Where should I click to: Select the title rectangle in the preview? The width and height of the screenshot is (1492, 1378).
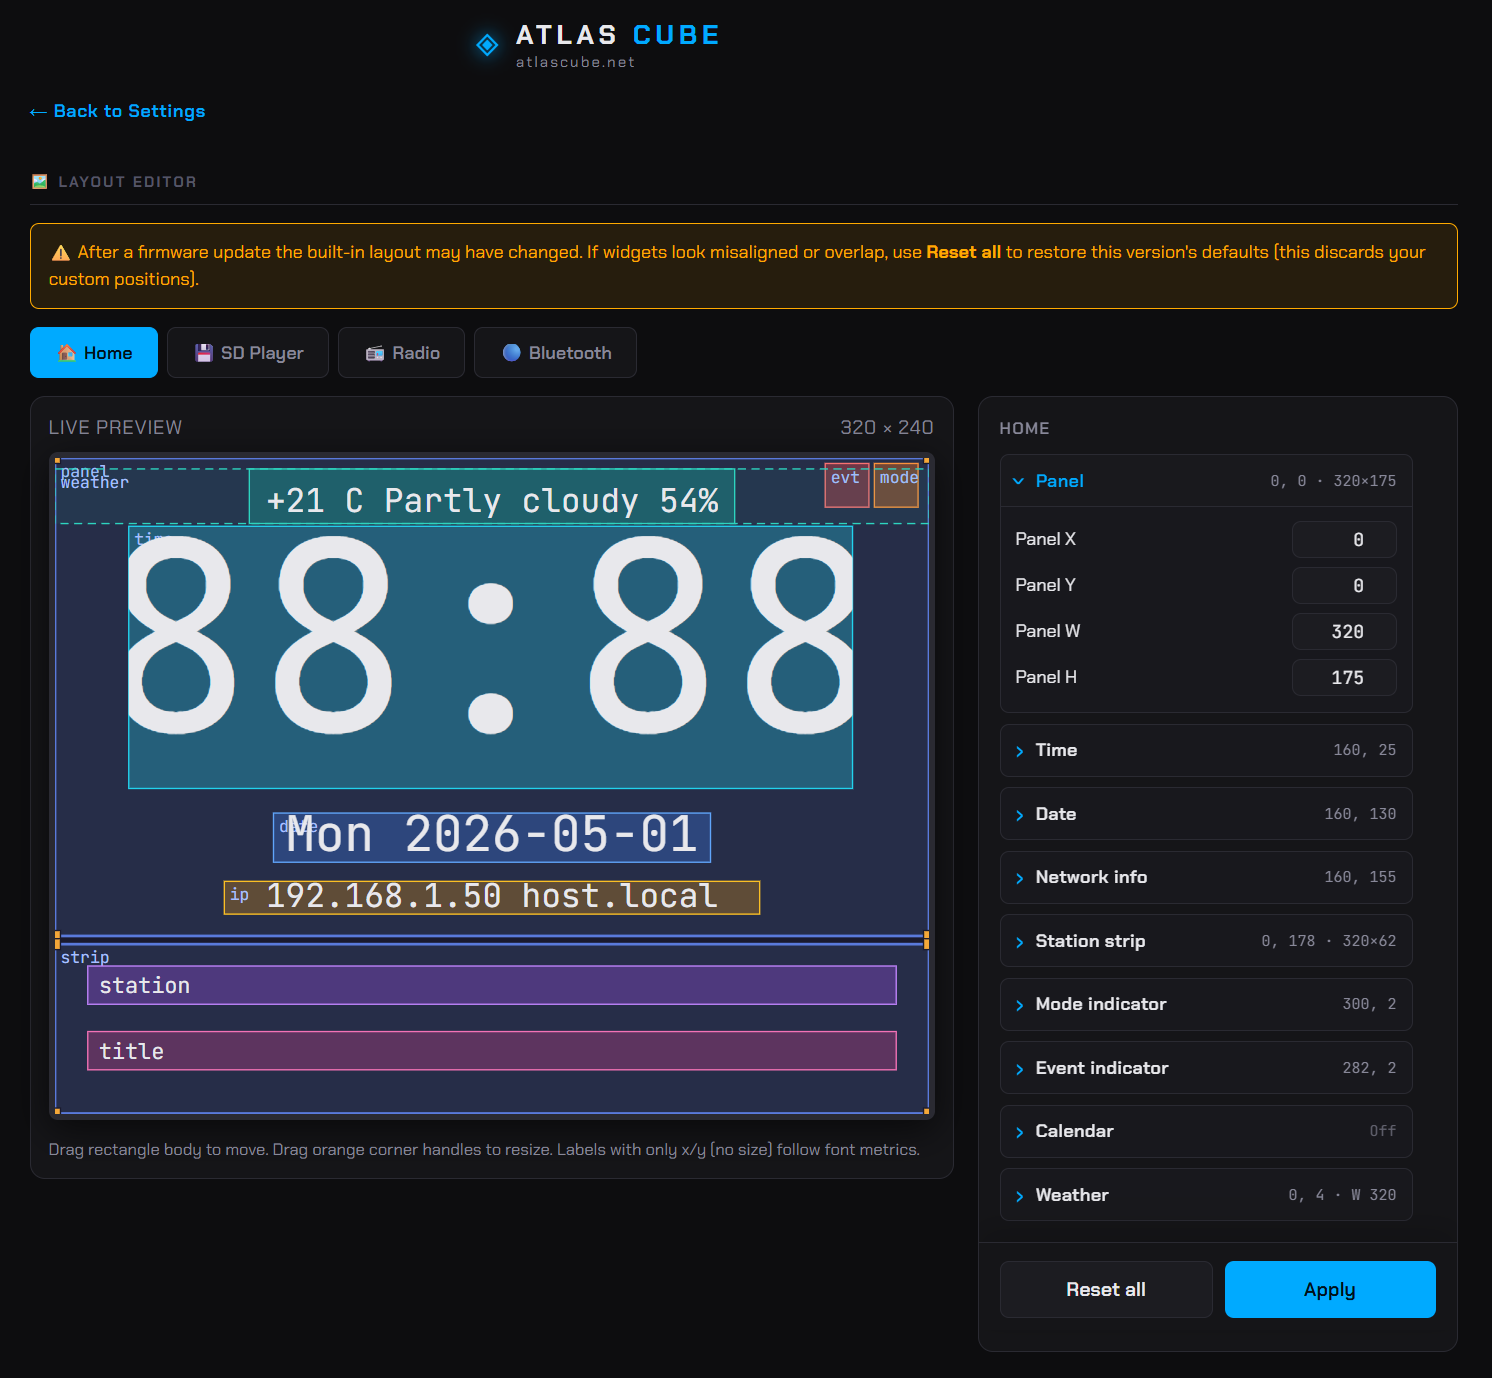(x=492, y=1051)
